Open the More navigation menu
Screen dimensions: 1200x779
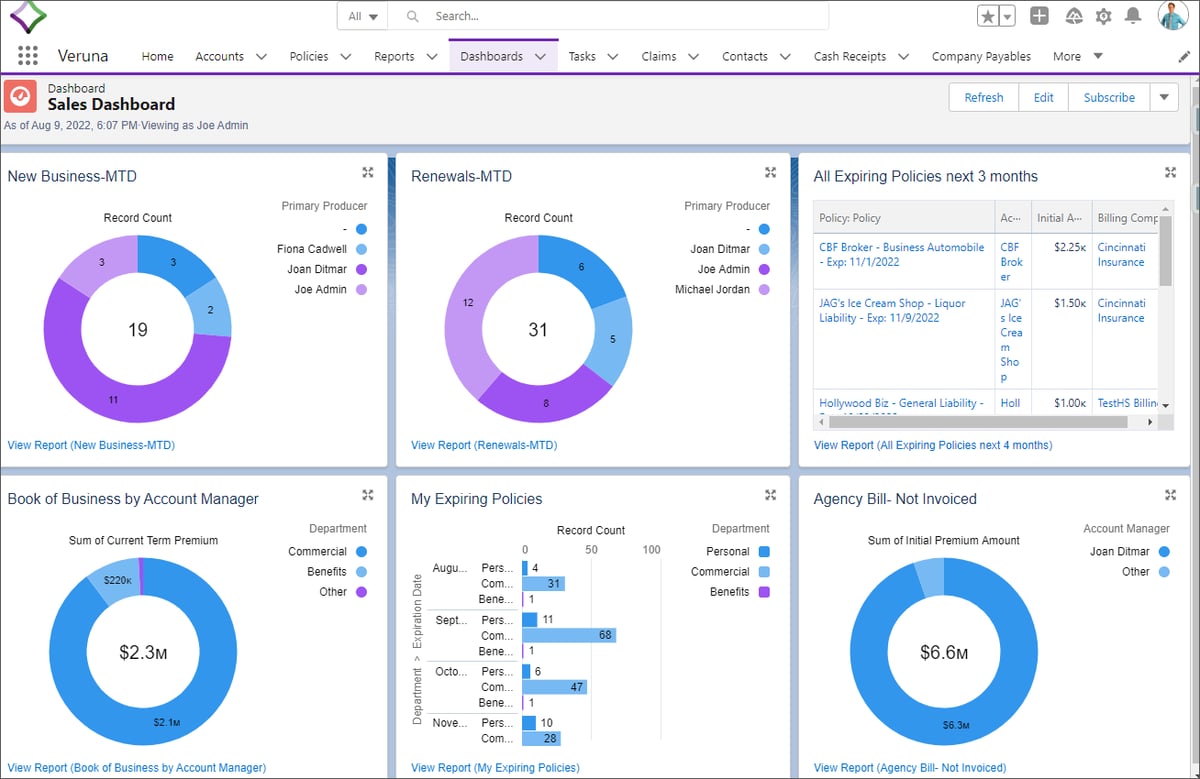tap(1078, 57)
